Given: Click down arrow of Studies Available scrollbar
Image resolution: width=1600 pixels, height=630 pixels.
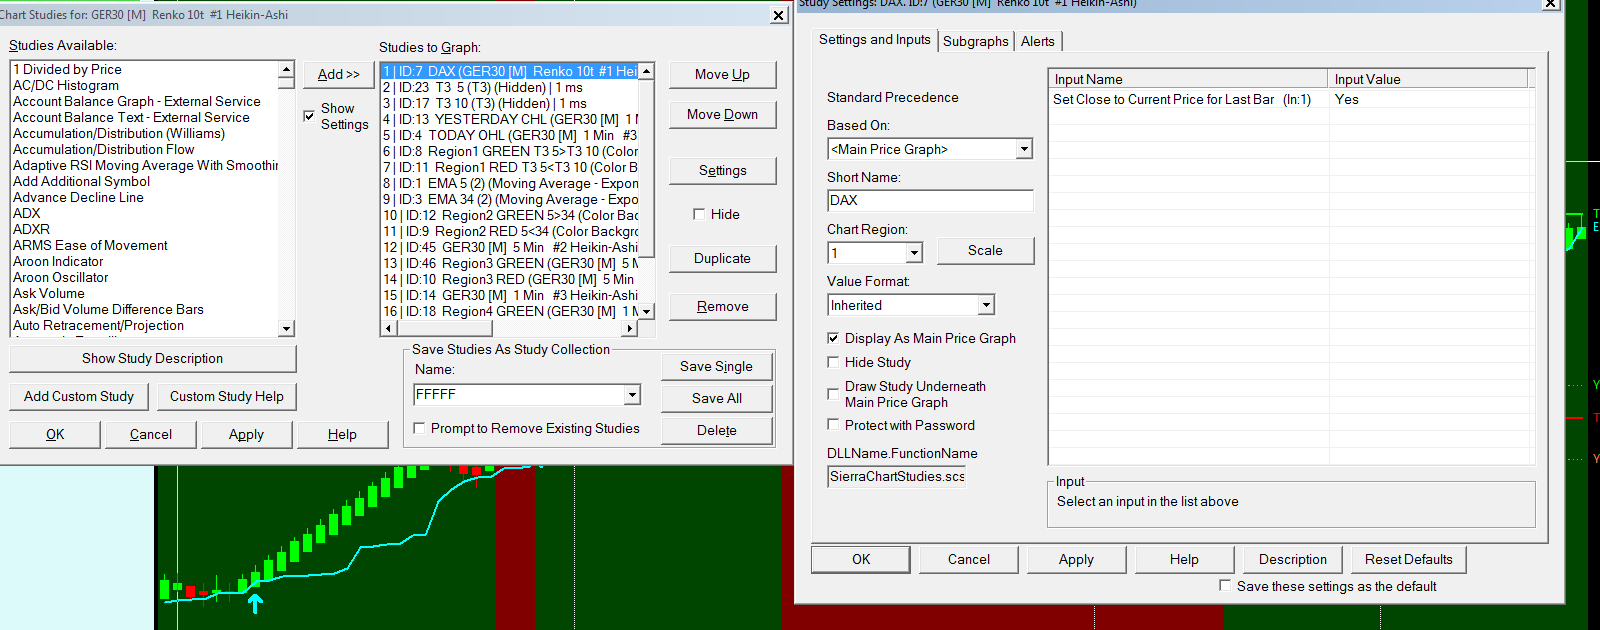Looking at the screenshot, I should tap(286, 328).
